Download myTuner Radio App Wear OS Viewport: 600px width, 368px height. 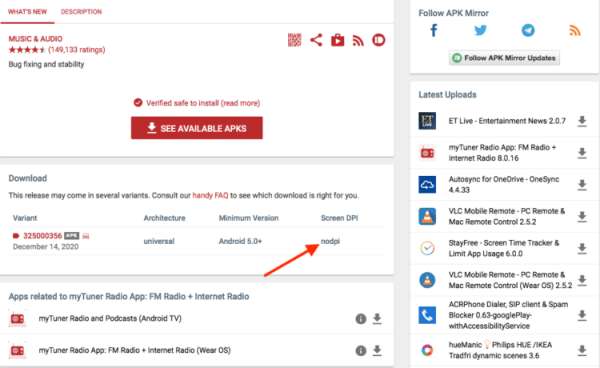point(377,350)
